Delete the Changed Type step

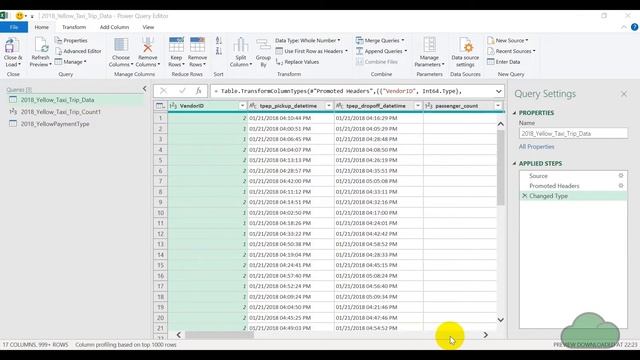pyautogui.click(x=524, y=196)
